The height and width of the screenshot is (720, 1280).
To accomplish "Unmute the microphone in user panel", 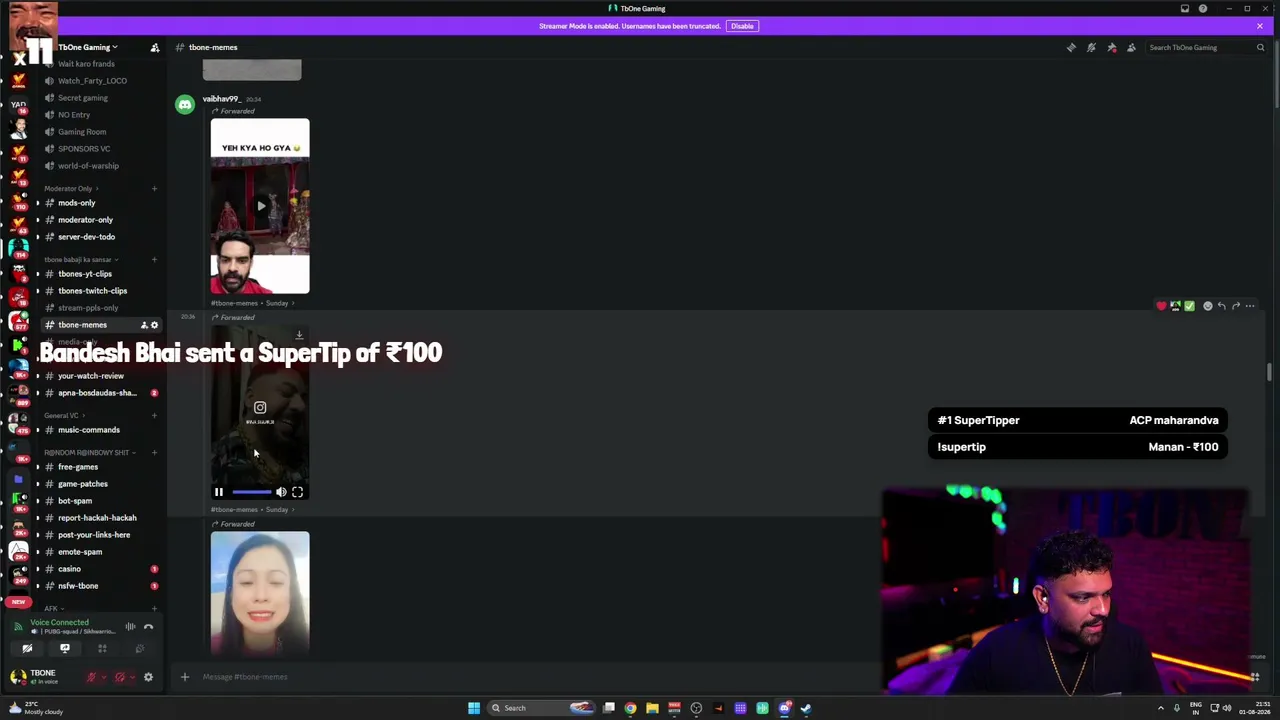I will (91, 677).
